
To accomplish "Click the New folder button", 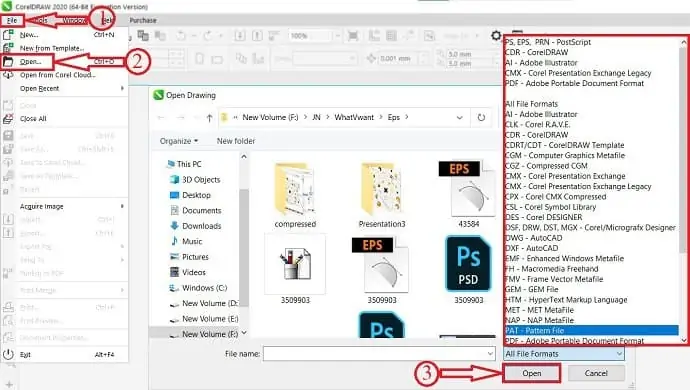I will click(x=236, y=141).
